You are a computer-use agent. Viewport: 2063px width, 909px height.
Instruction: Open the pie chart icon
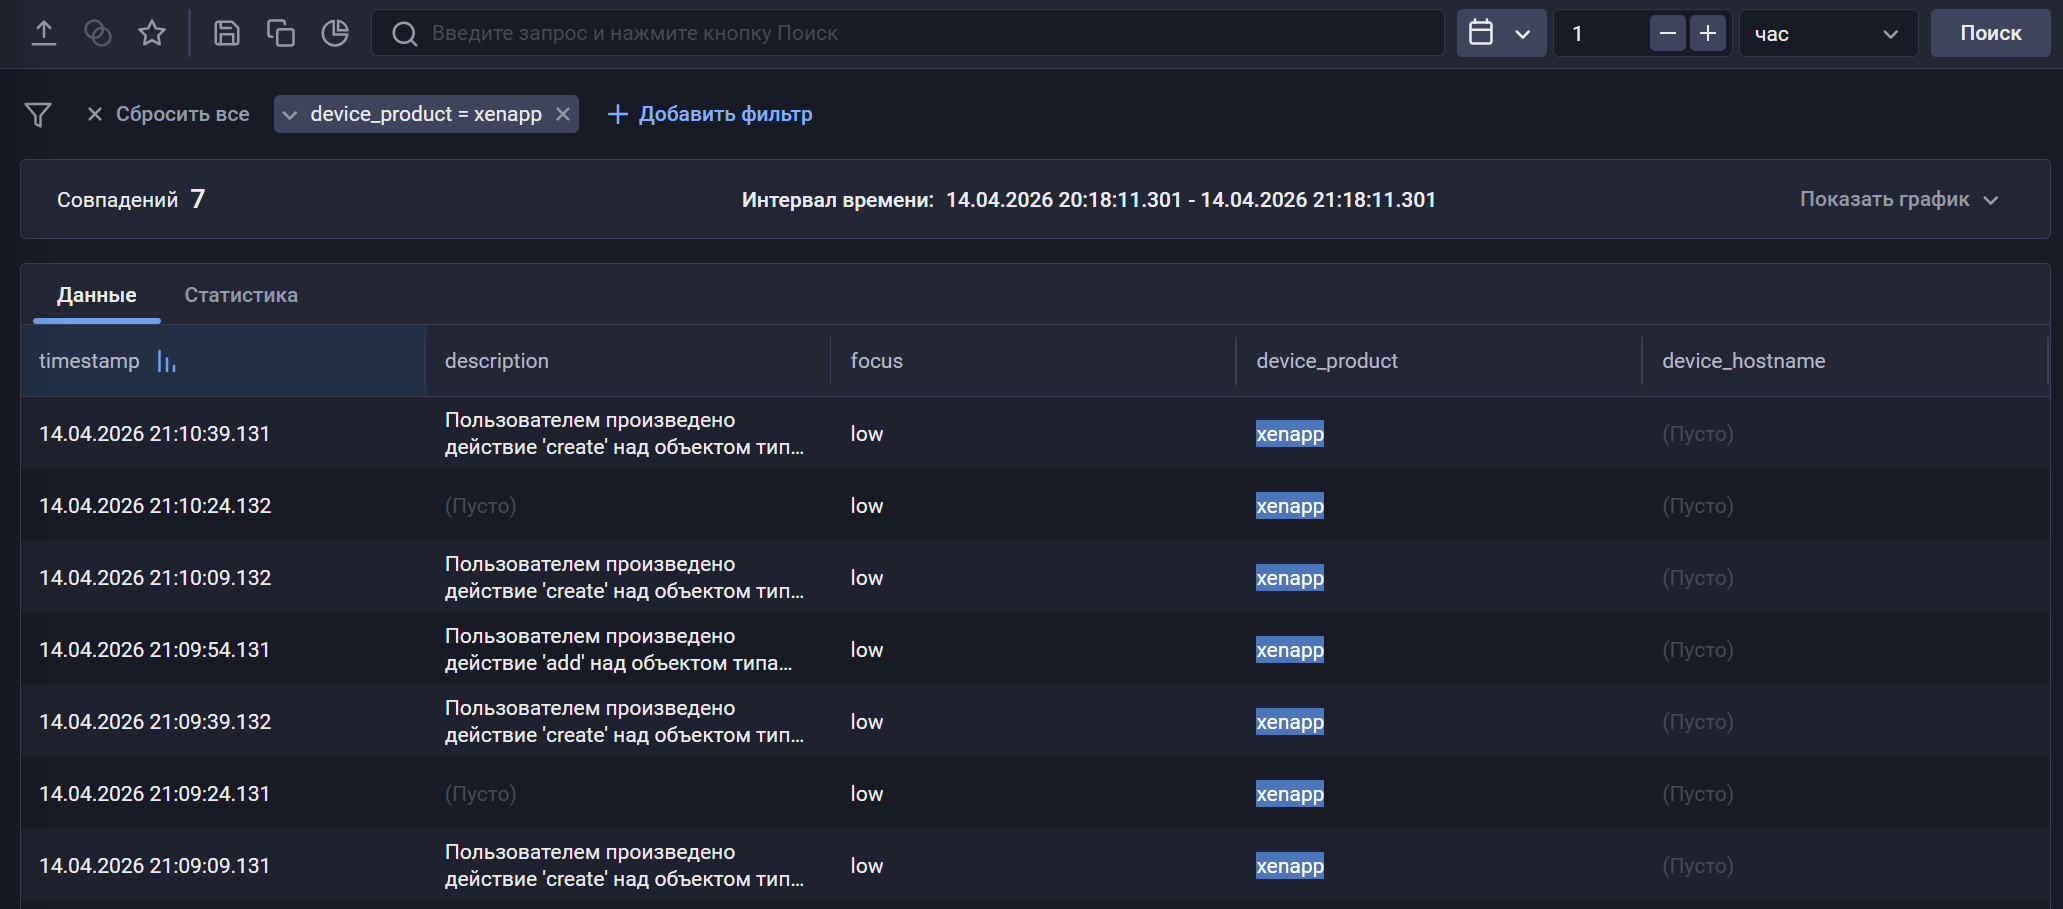pos(335,33)
